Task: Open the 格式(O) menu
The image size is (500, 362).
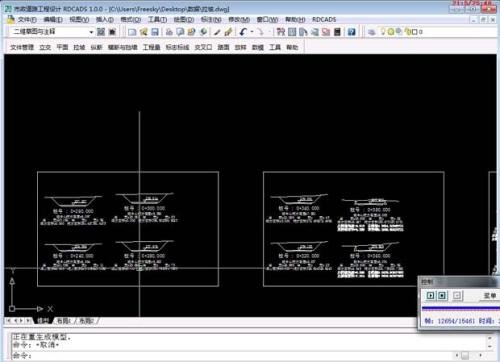Action: click(130, 20)
